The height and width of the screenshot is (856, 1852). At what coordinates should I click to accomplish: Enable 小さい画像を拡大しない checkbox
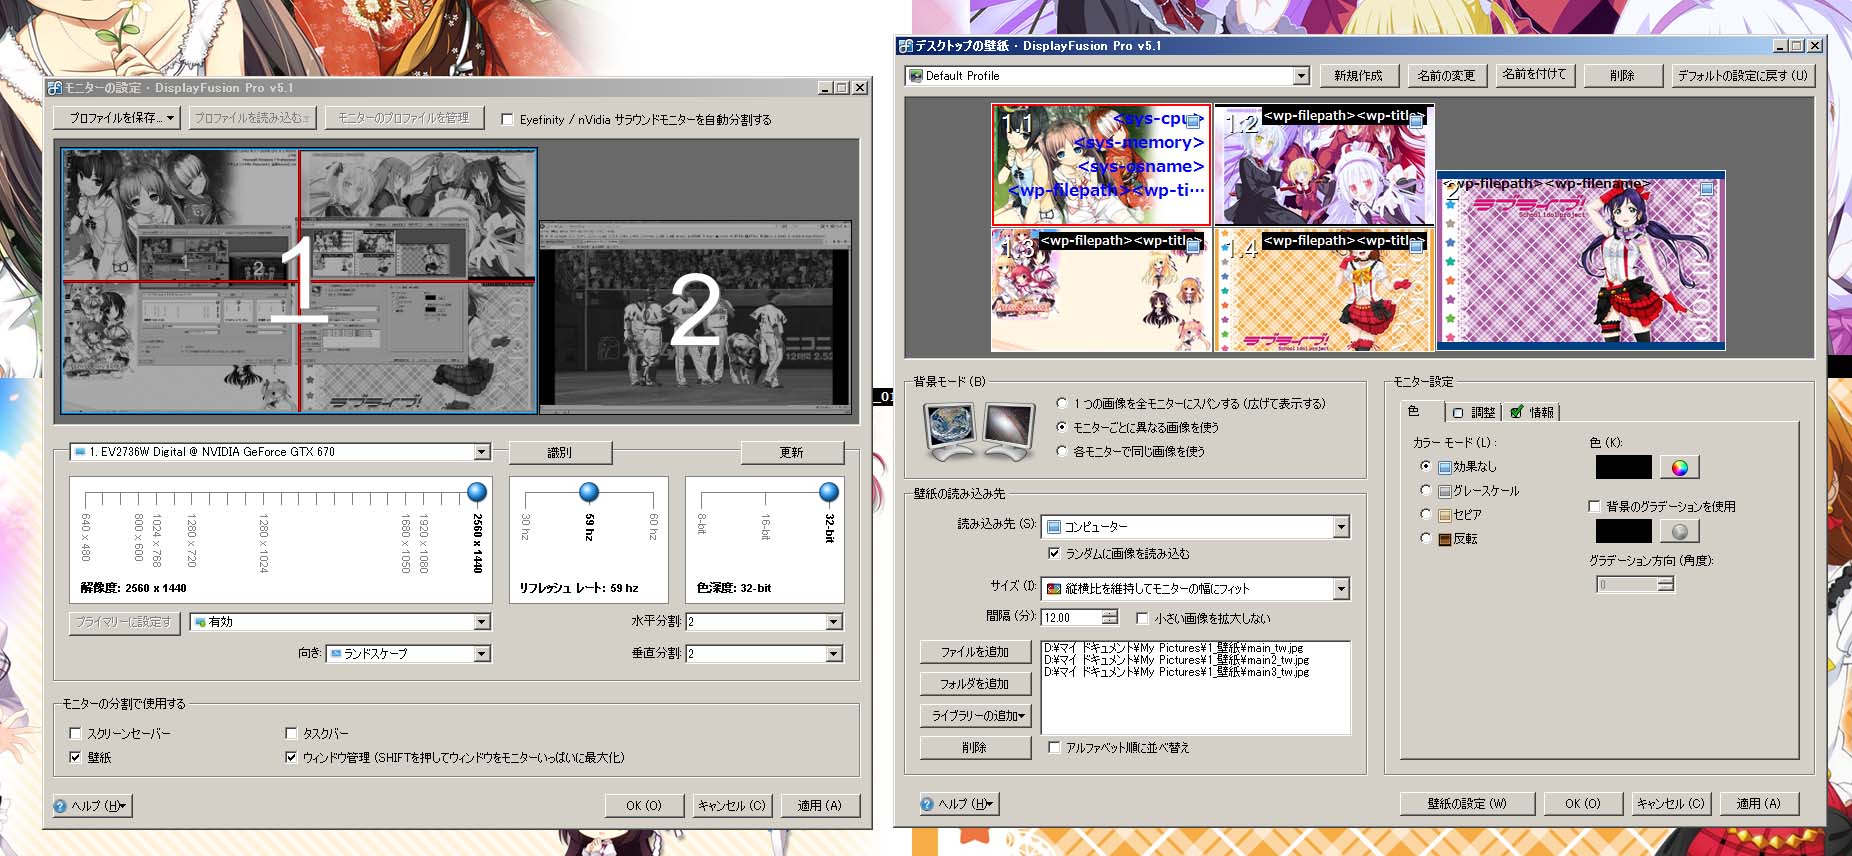pyautogui.click(x=1142, y=618)
